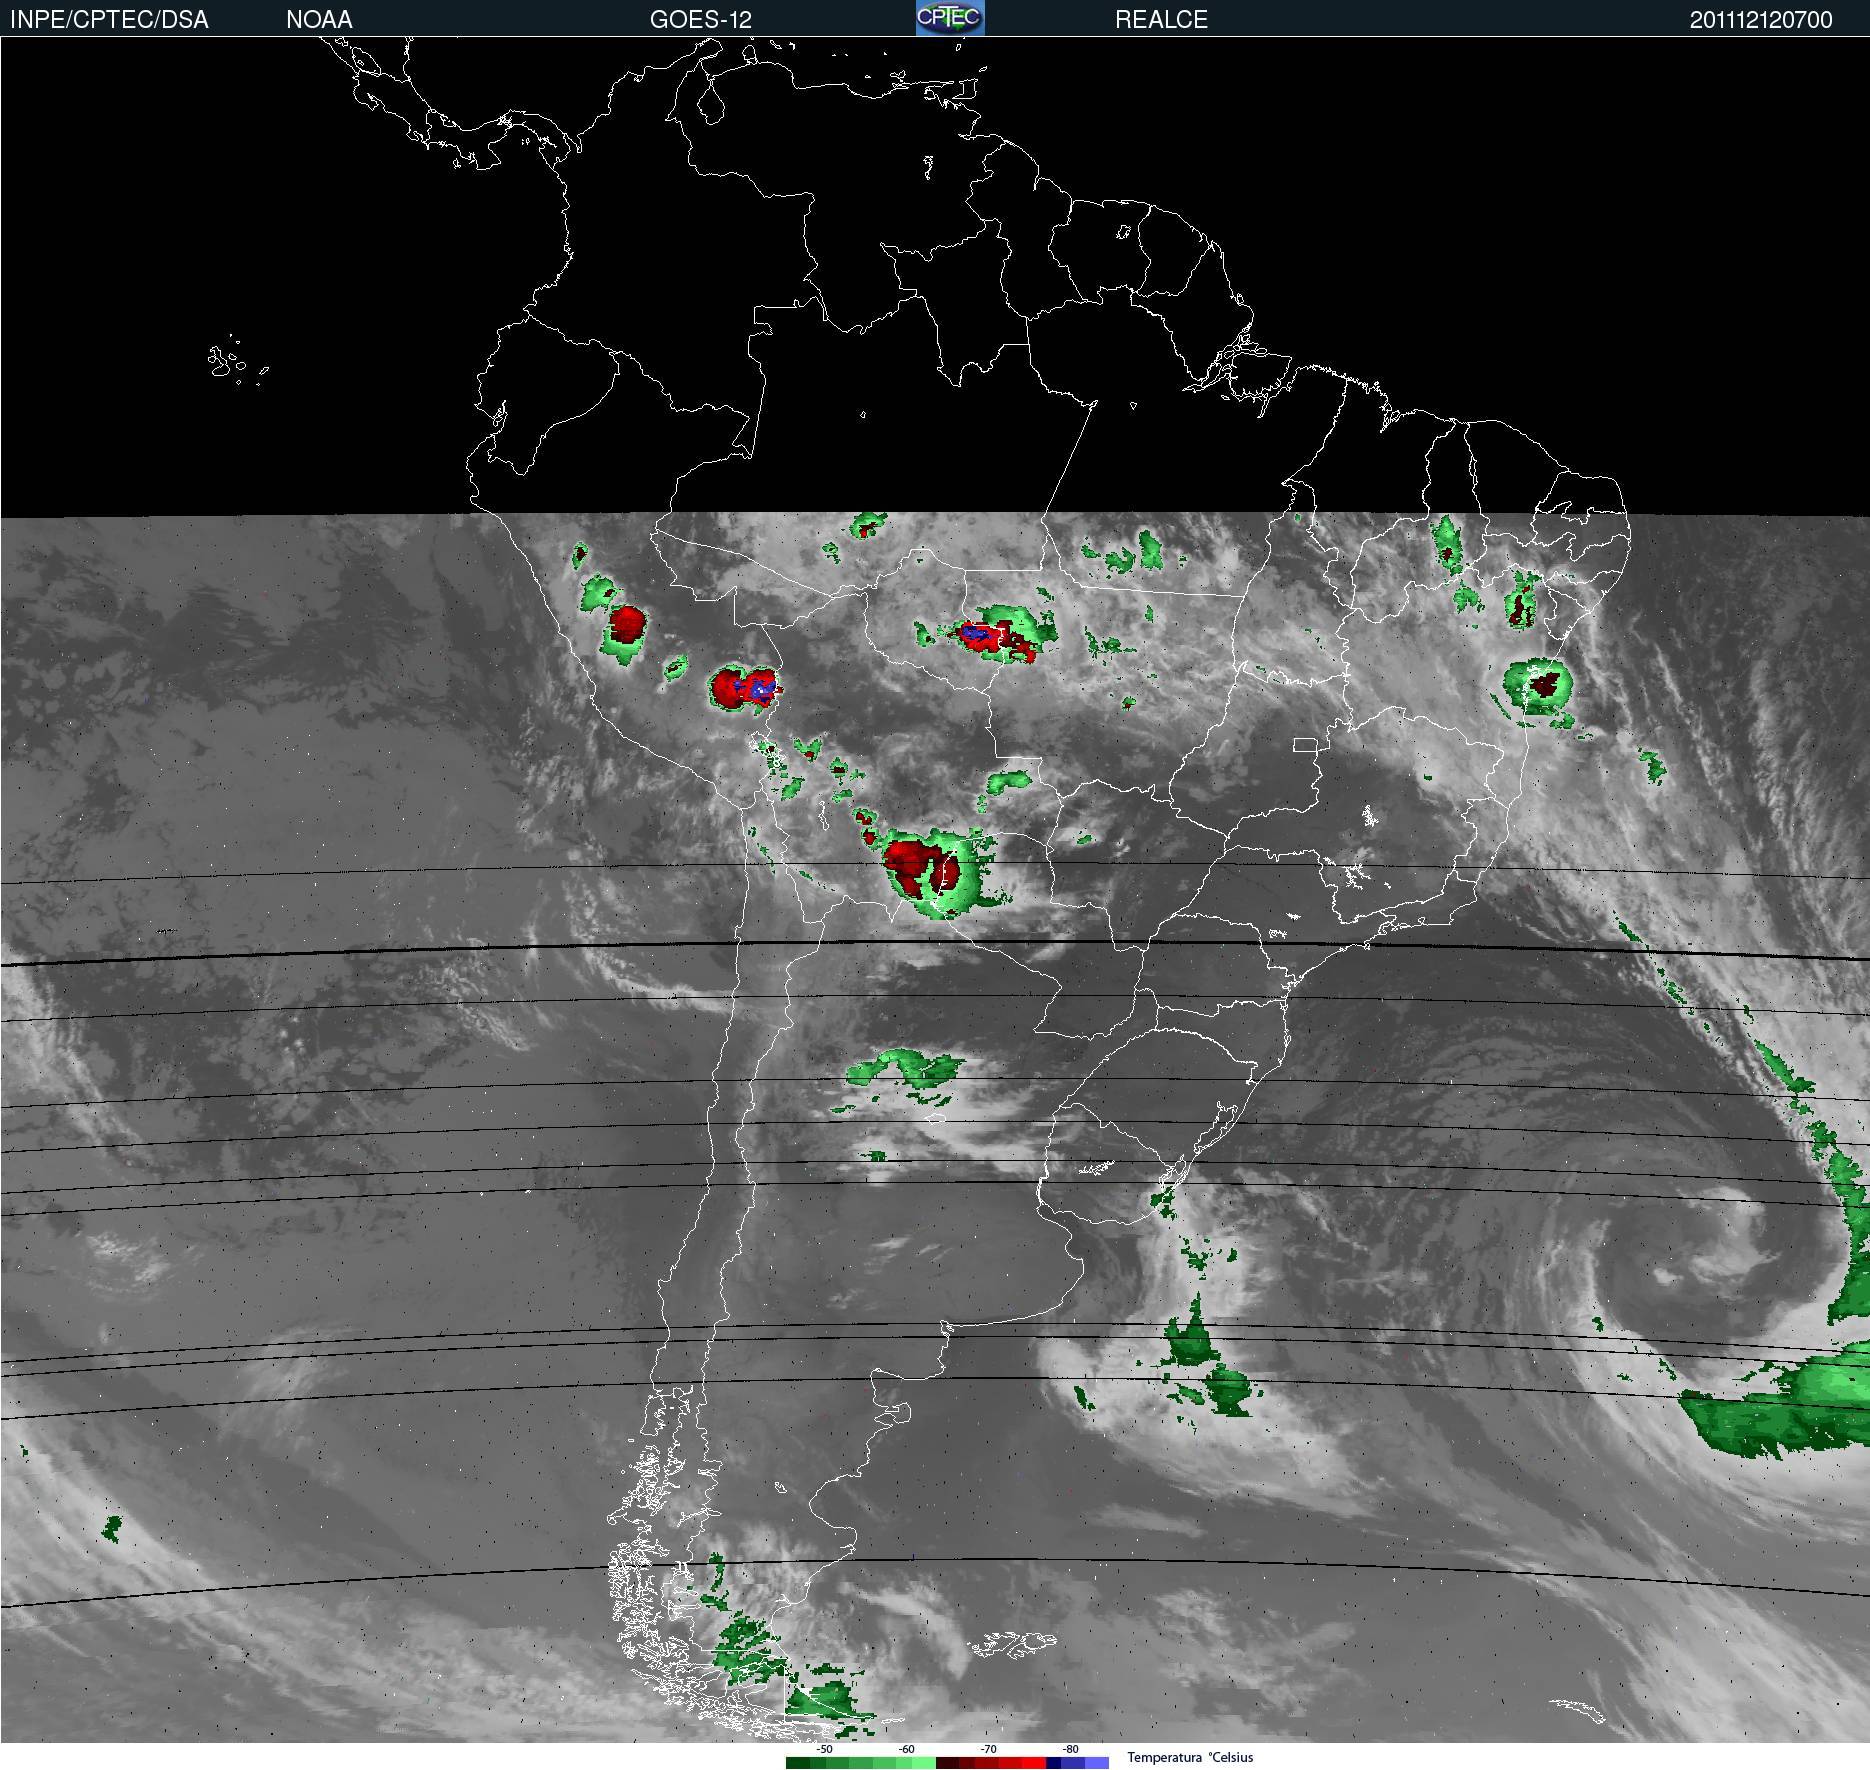Click the -50 legend tick label
This screenshot has height=1770, width=1870.
pos(825,1749)
